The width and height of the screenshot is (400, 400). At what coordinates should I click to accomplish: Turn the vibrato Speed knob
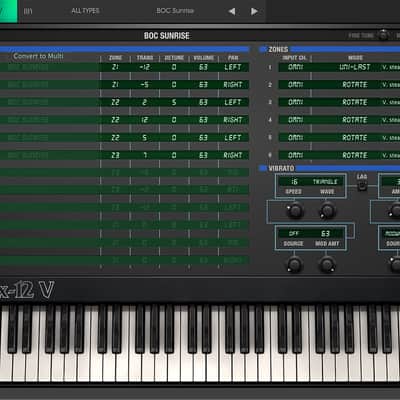click(295, 211)
